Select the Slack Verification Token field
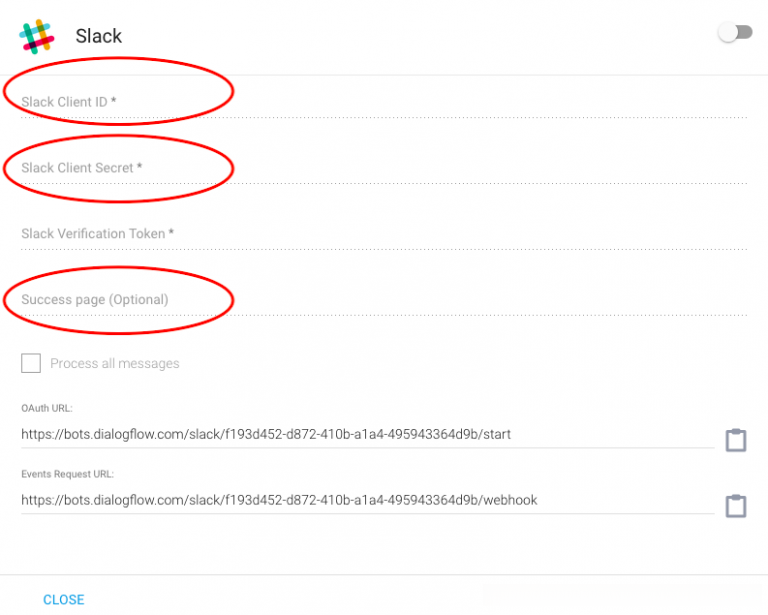This screenshot has height=615, width=768. [380, 234]
